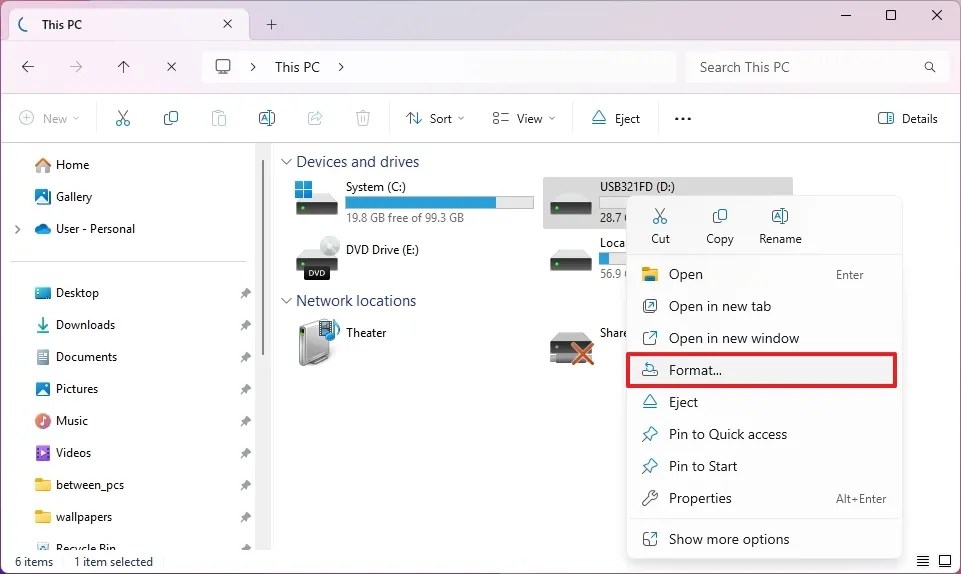This screenshot has width=961, height=574.
Task: Click the Delete trash icon in toolbar
Action: coord(363,118)
